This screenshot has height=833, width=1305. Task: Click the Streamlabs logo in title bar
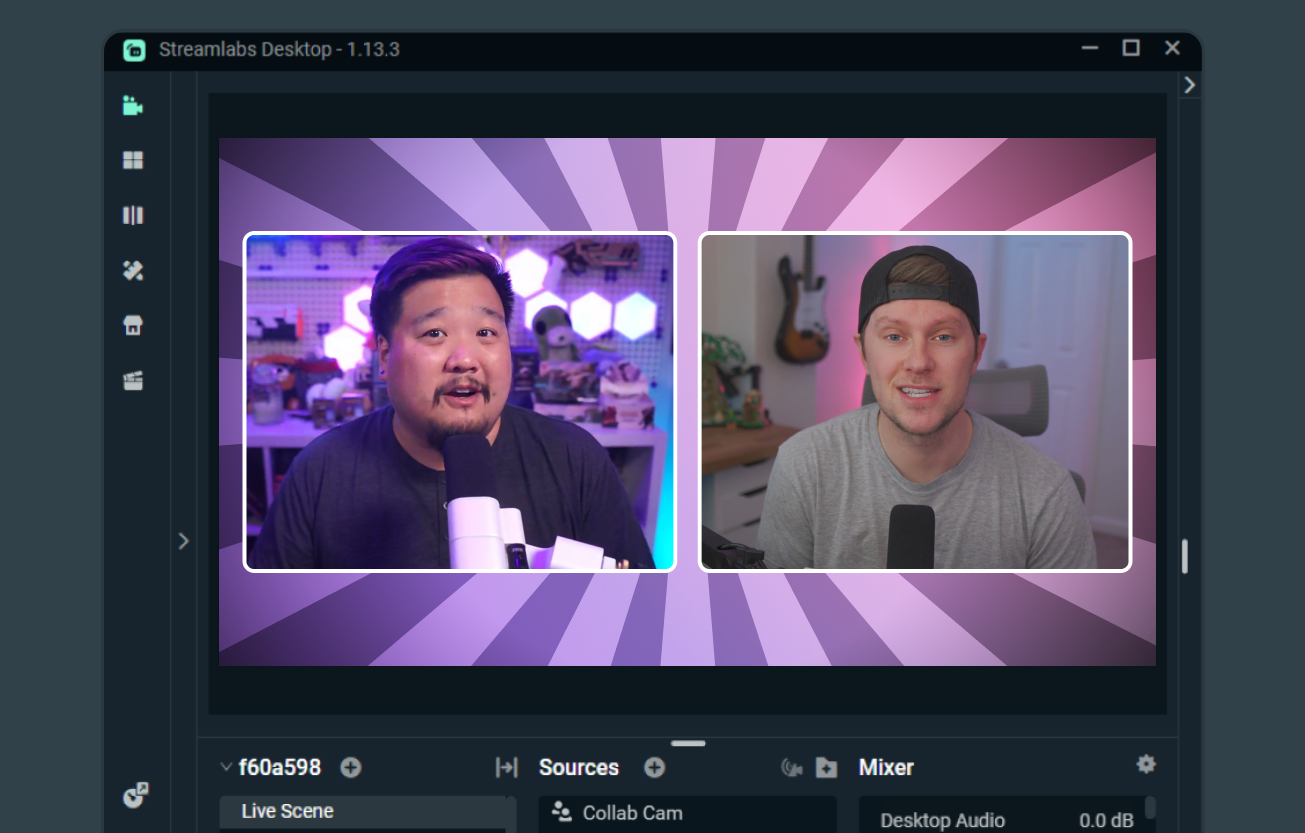[x=134, y=49]
